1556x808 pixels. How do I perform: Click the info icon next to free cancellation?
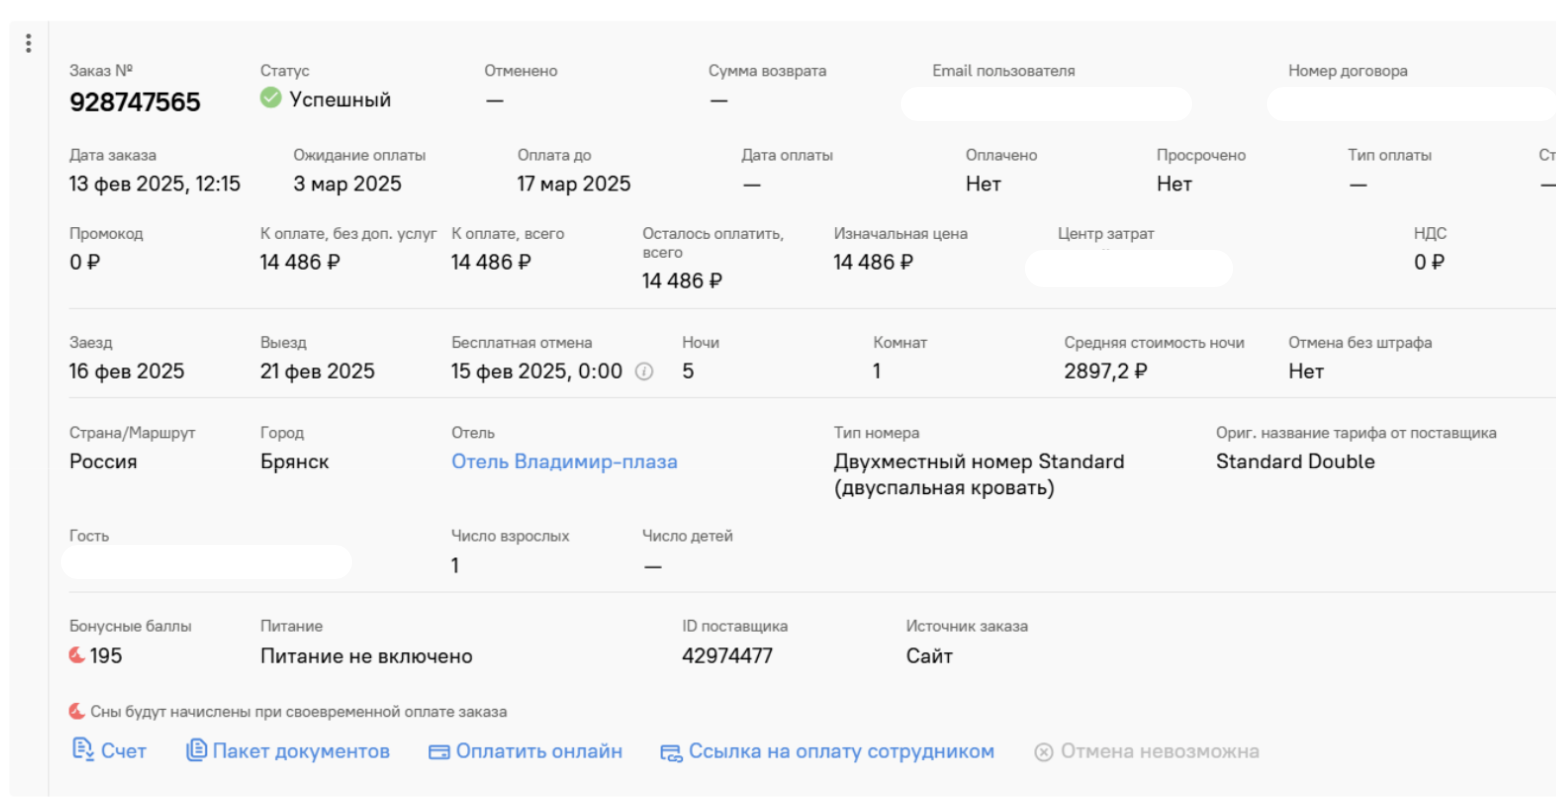(645, 372)
